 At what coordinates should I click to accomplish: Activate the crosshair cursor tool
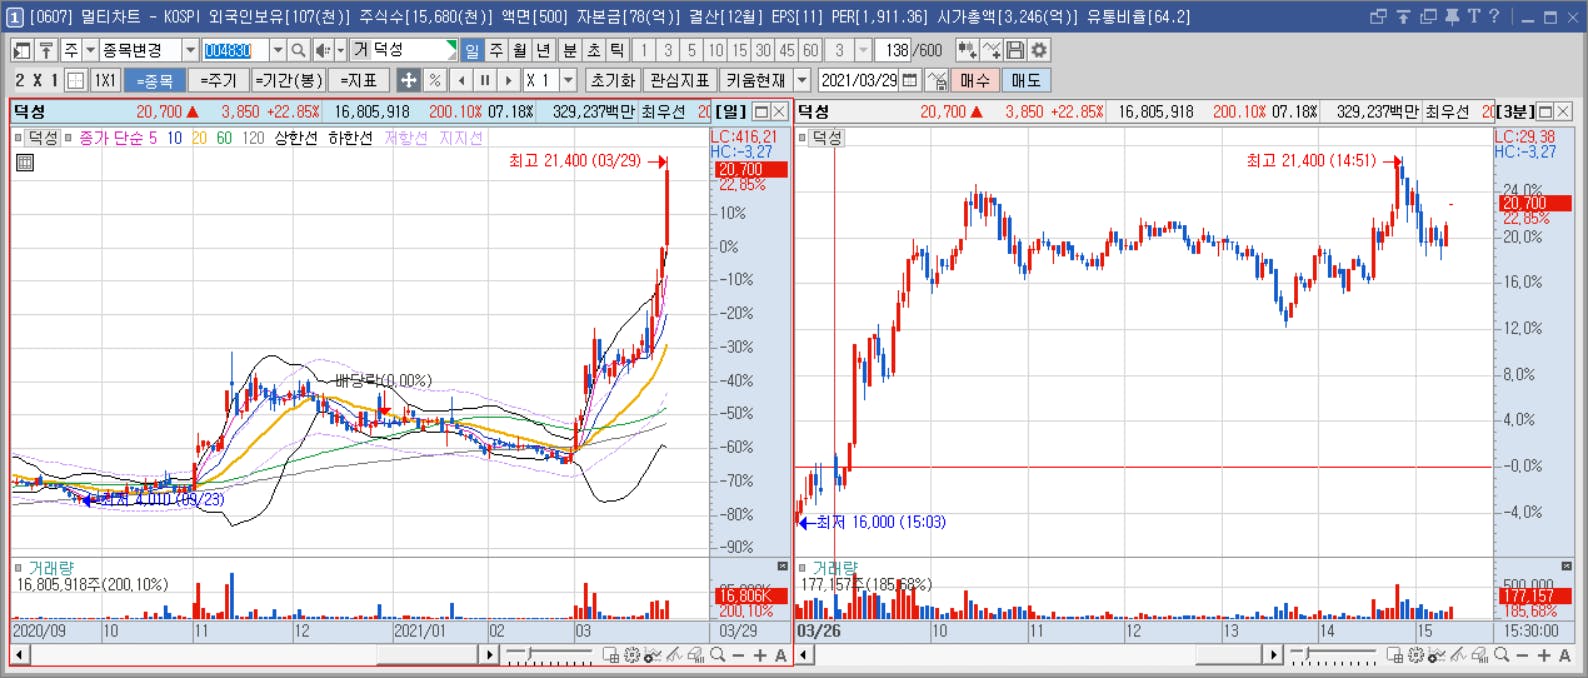[408, 80]
